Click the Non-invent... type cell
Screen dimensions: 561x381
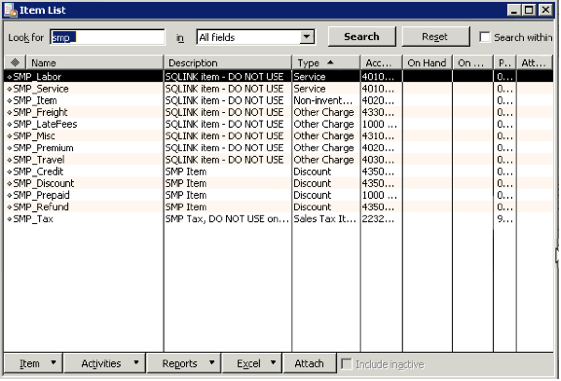coord(323,101)
